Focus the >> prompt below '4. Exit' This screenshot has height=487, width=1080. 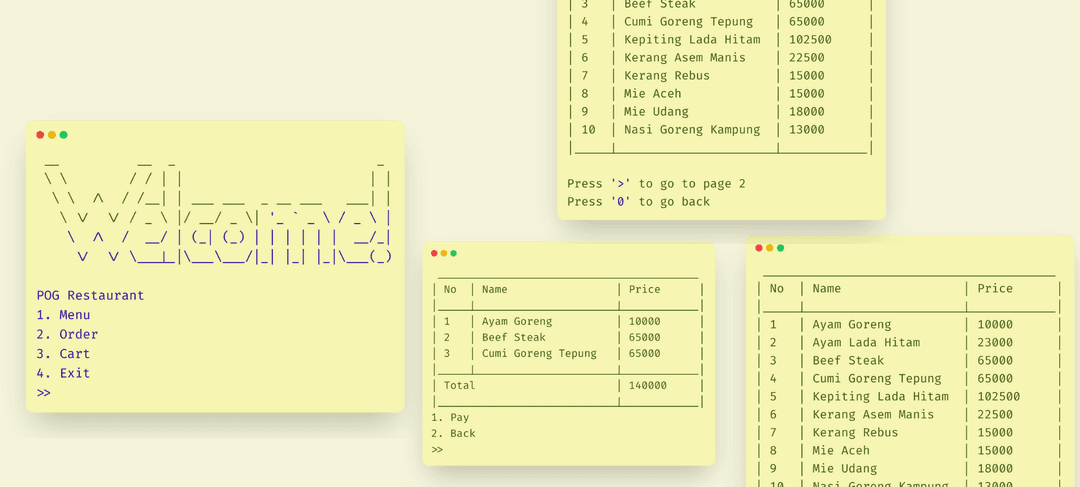tap(44, 393)
